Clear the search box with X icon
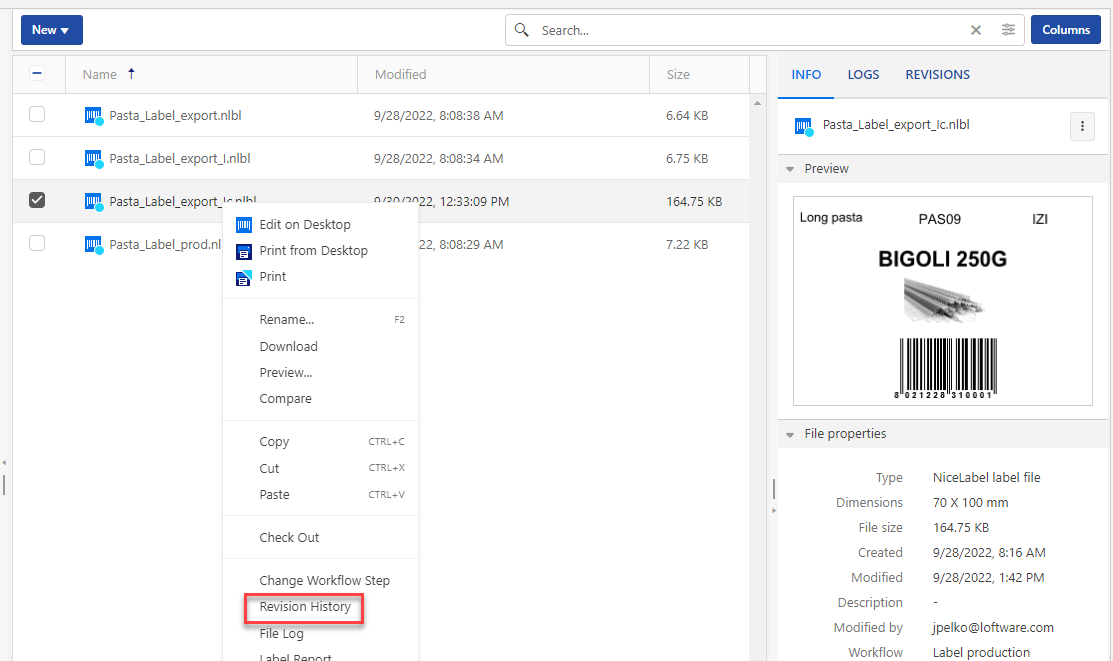The image size is (1113, 661). click(976, 30)
